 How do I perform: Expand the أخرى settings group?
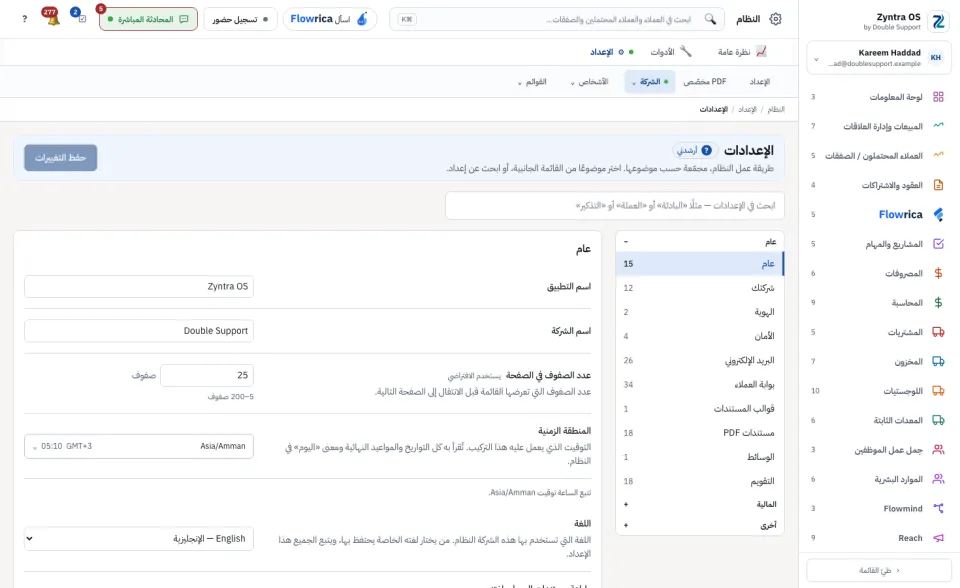[x=700, y=525]
